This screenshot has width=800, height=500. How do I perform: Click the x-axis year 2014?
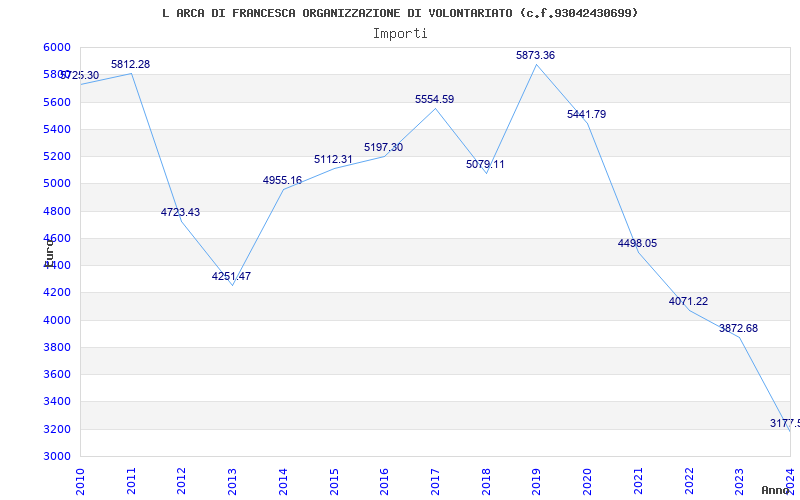coord(283,481)
